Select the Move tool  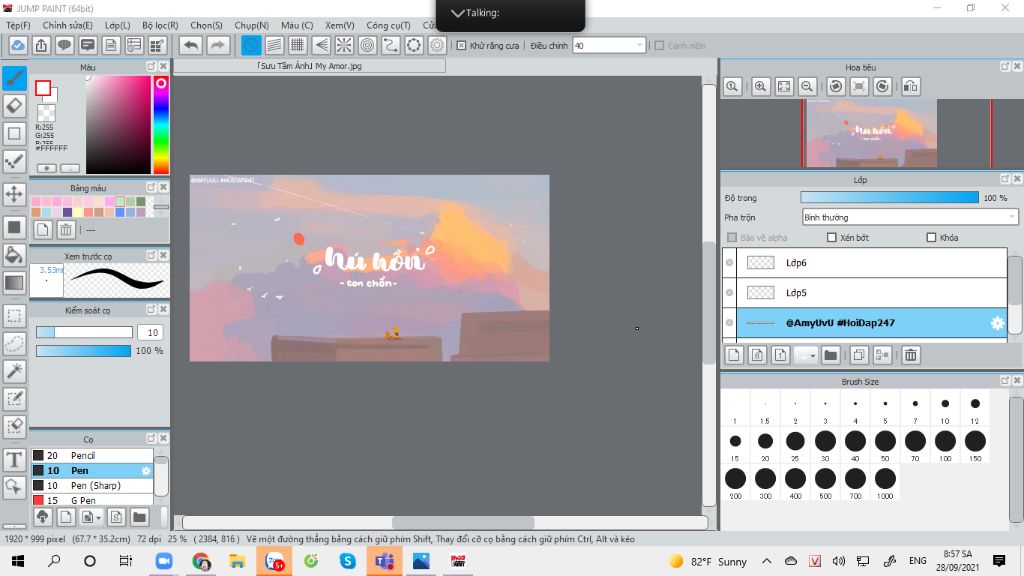coord(14,194)
